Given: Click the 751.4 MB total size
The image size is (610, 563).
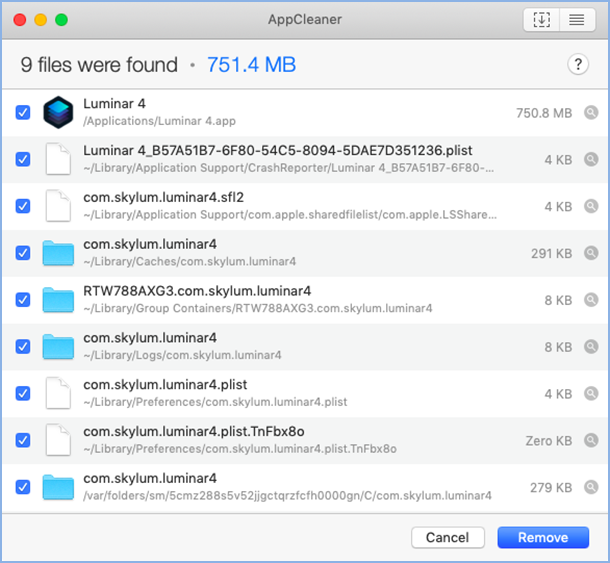Looking at the screenshot, I should [x=251, y=65].
